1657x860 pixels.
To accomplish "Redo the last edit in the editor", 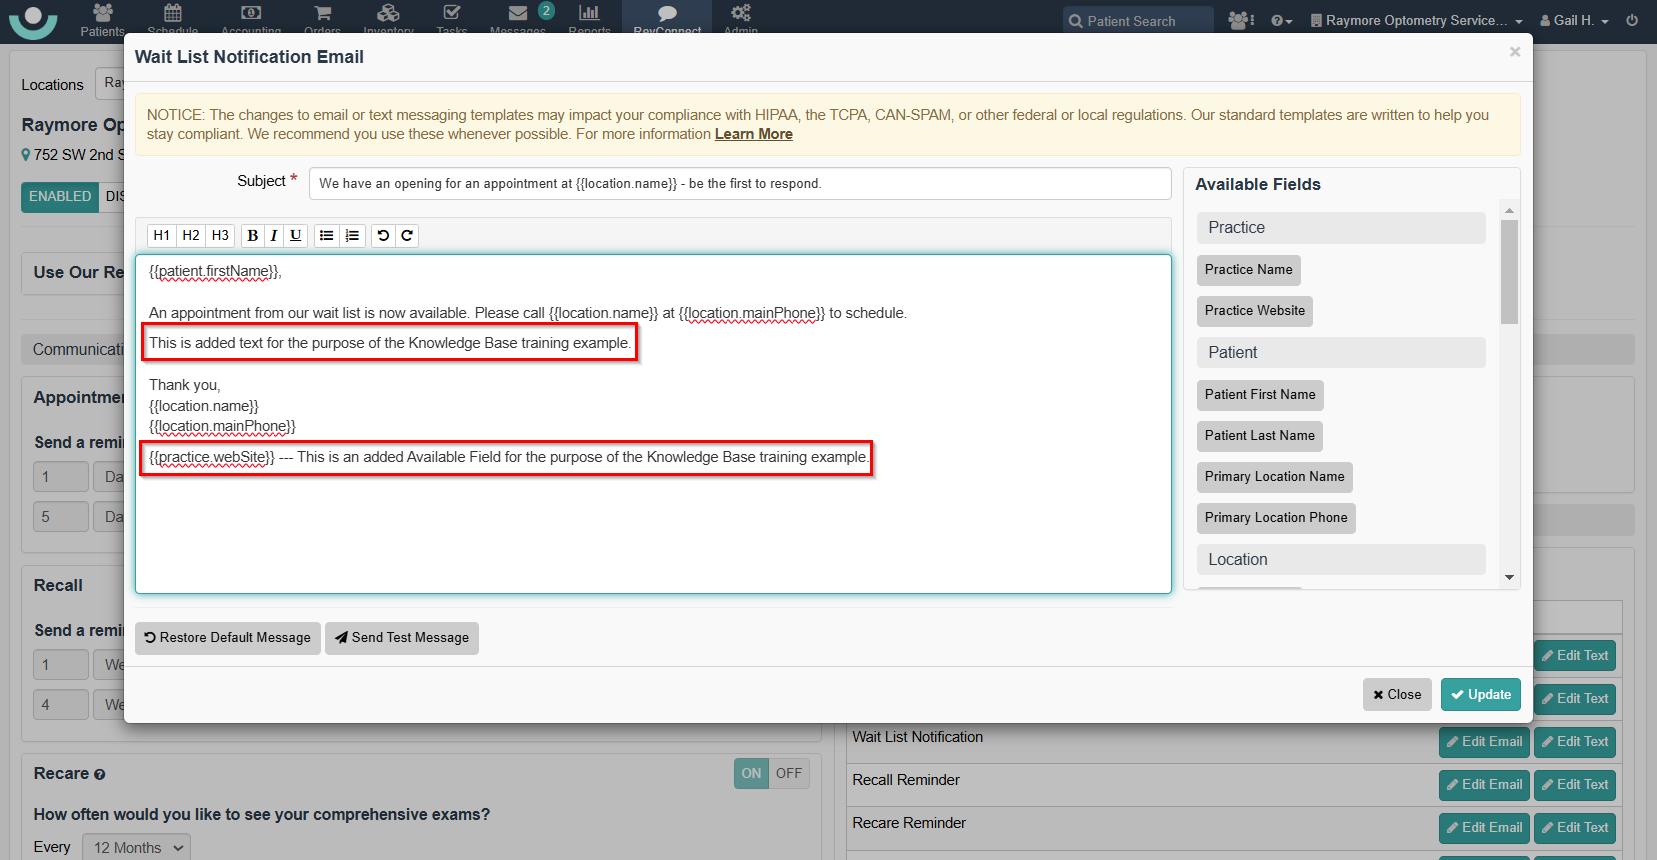I will point(407,236).
